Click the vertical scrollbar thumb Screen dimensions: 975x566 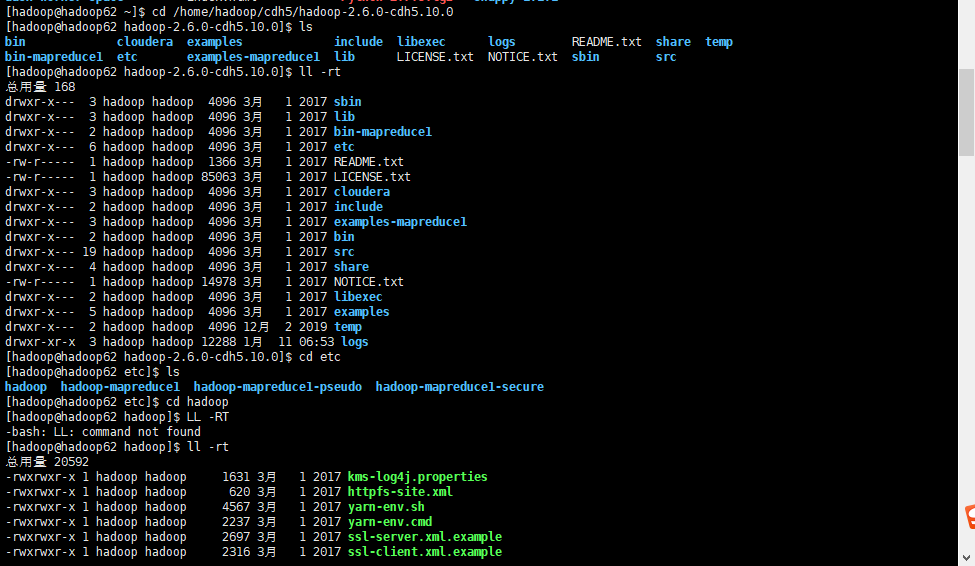click(966, 112)
